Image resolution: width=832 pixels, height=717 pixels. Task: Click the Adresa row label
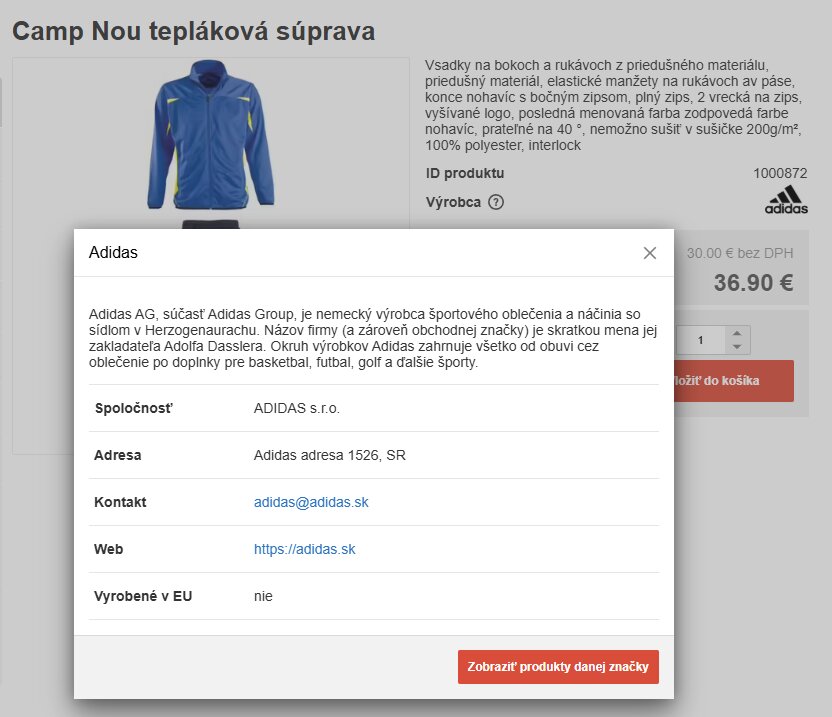tap(118, 455)
